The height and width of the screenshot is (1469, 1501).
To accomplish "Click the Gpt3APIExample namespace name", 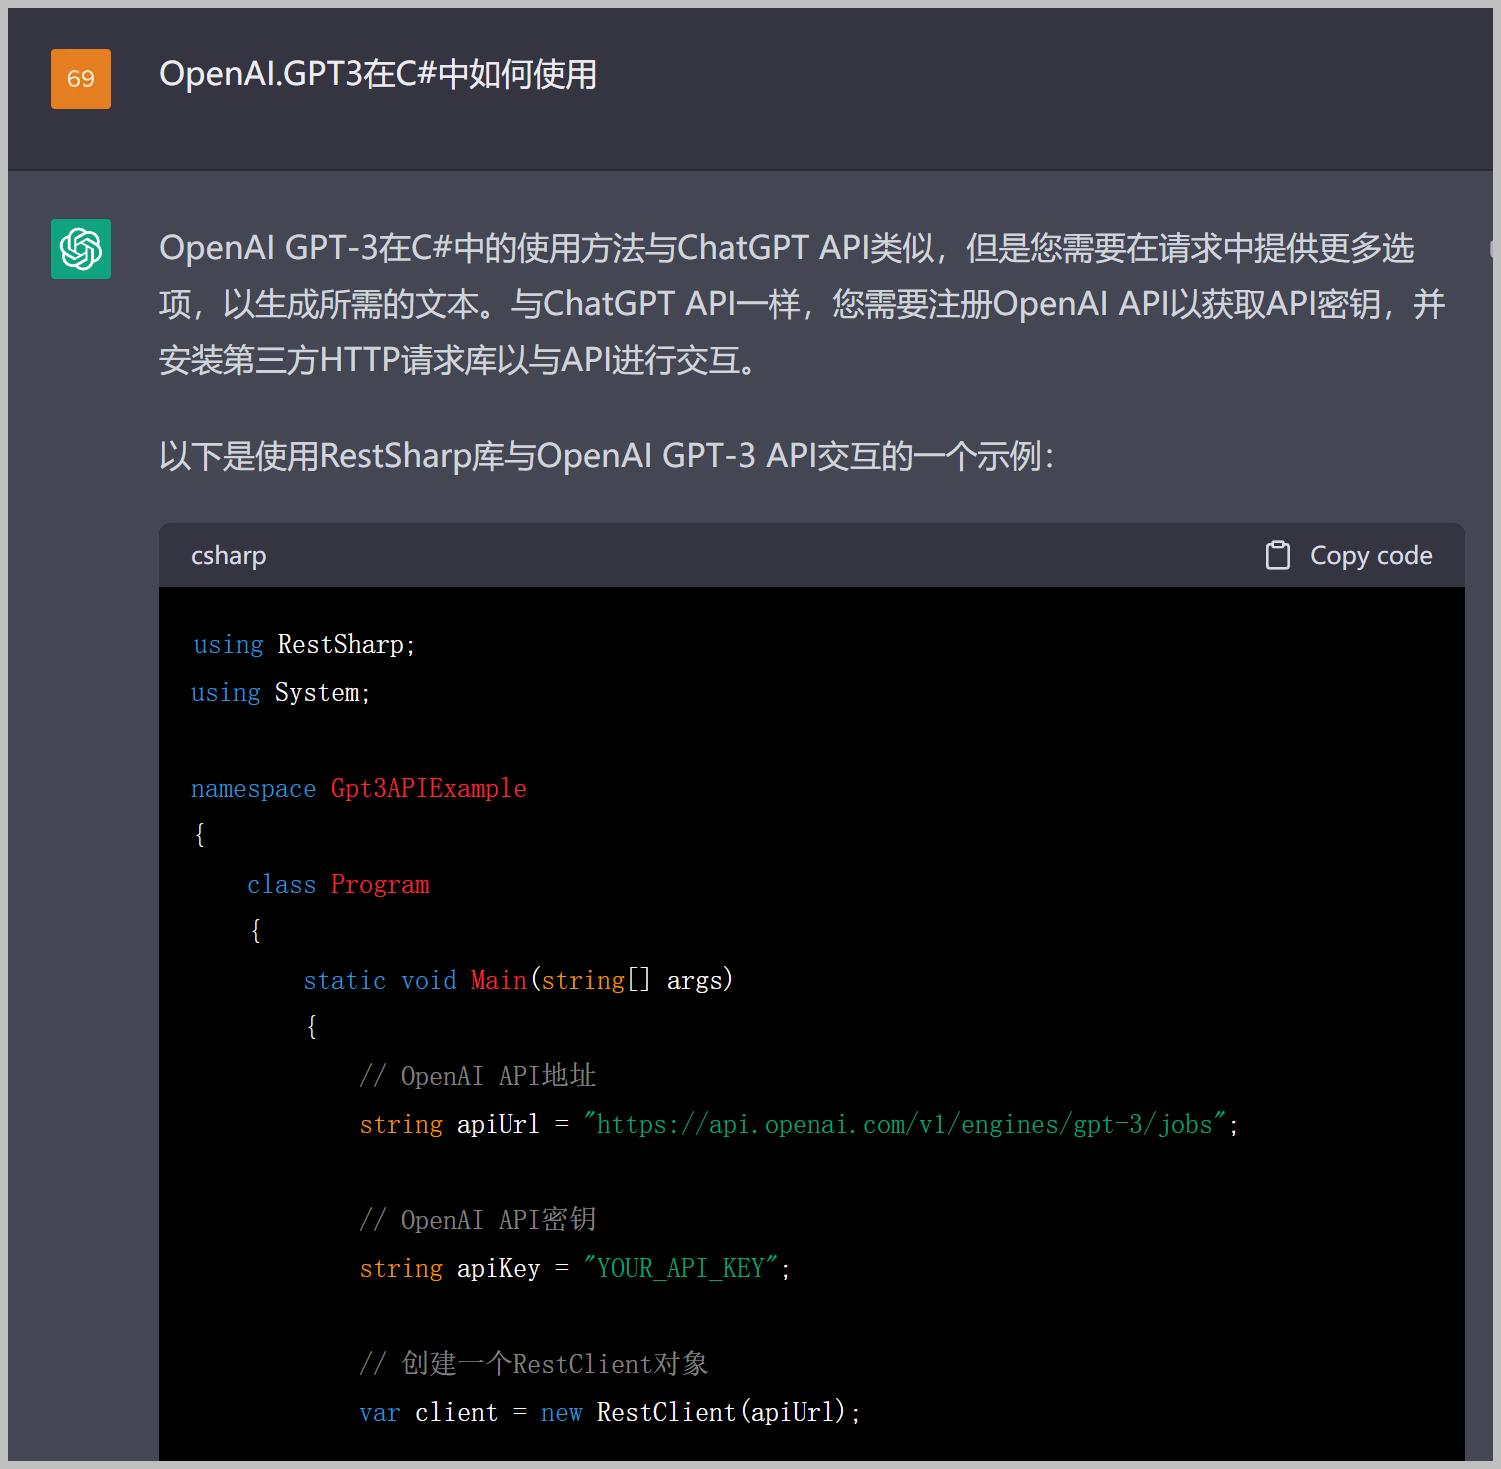I will tap(428, 788).
